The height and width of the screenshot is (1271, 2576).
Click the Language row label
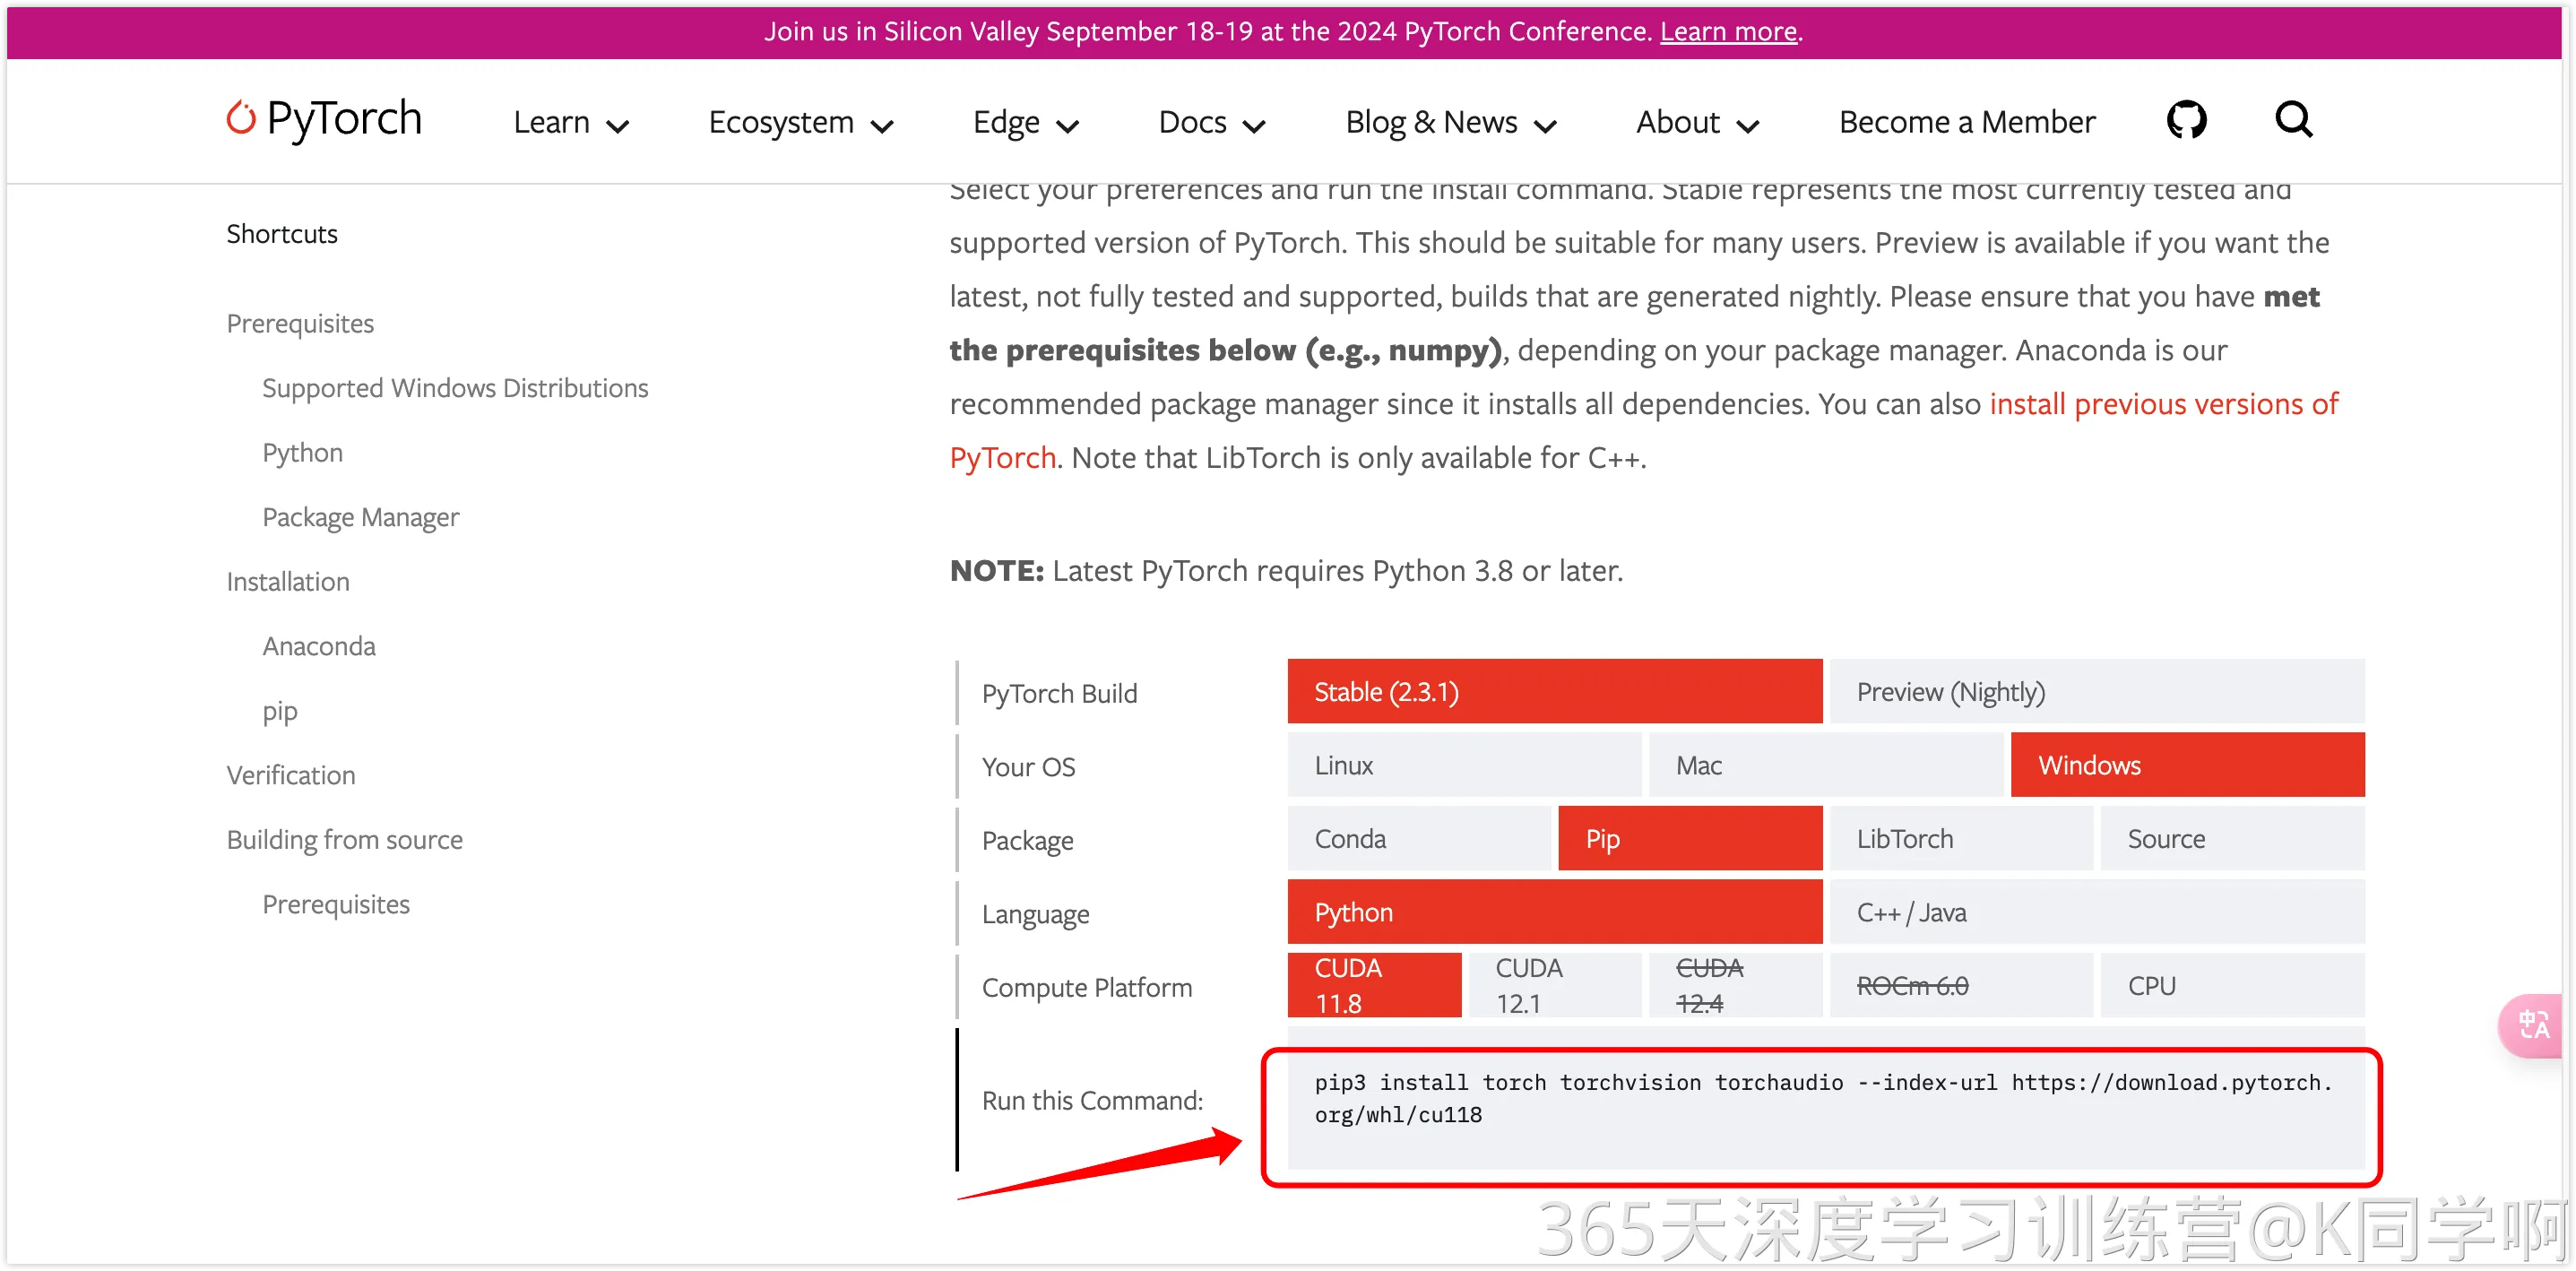1035,914
